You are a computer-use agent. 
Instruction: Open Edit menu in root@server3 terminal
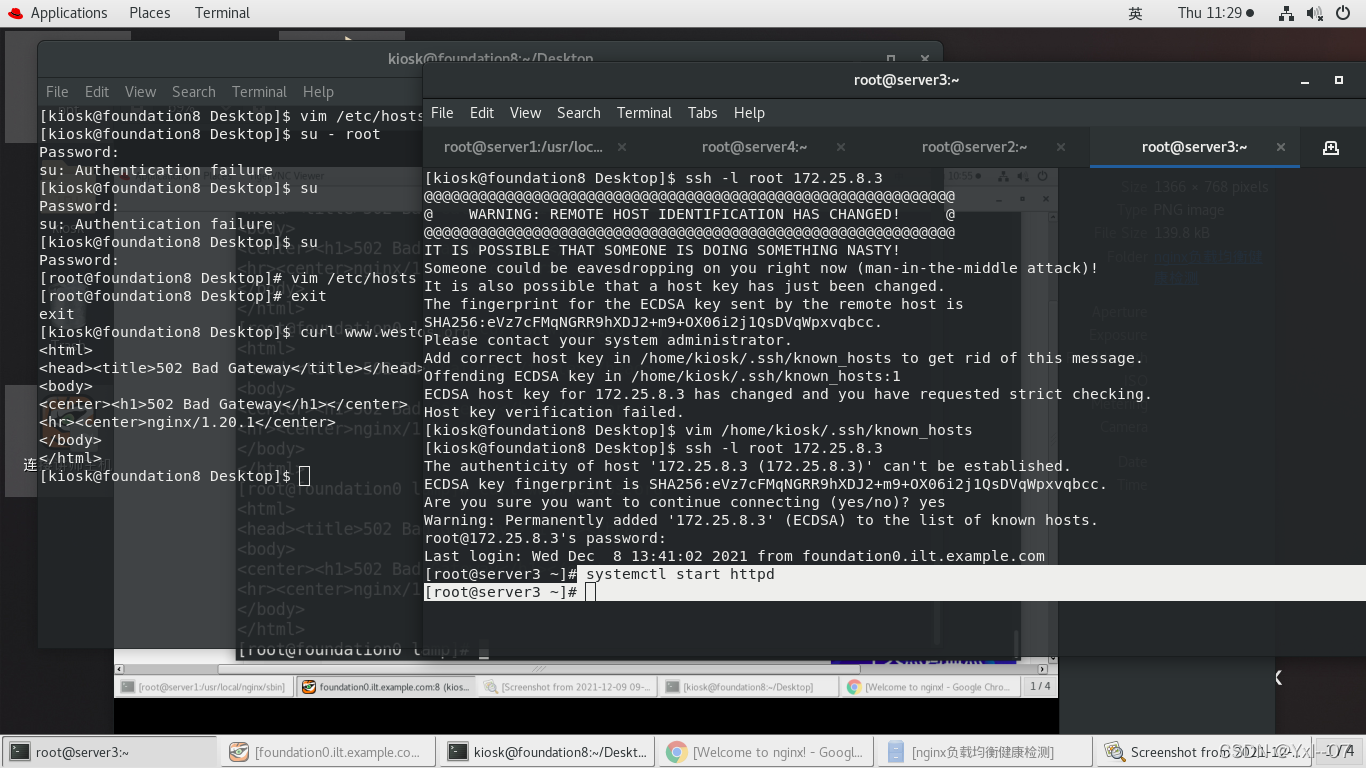(482, 113)
